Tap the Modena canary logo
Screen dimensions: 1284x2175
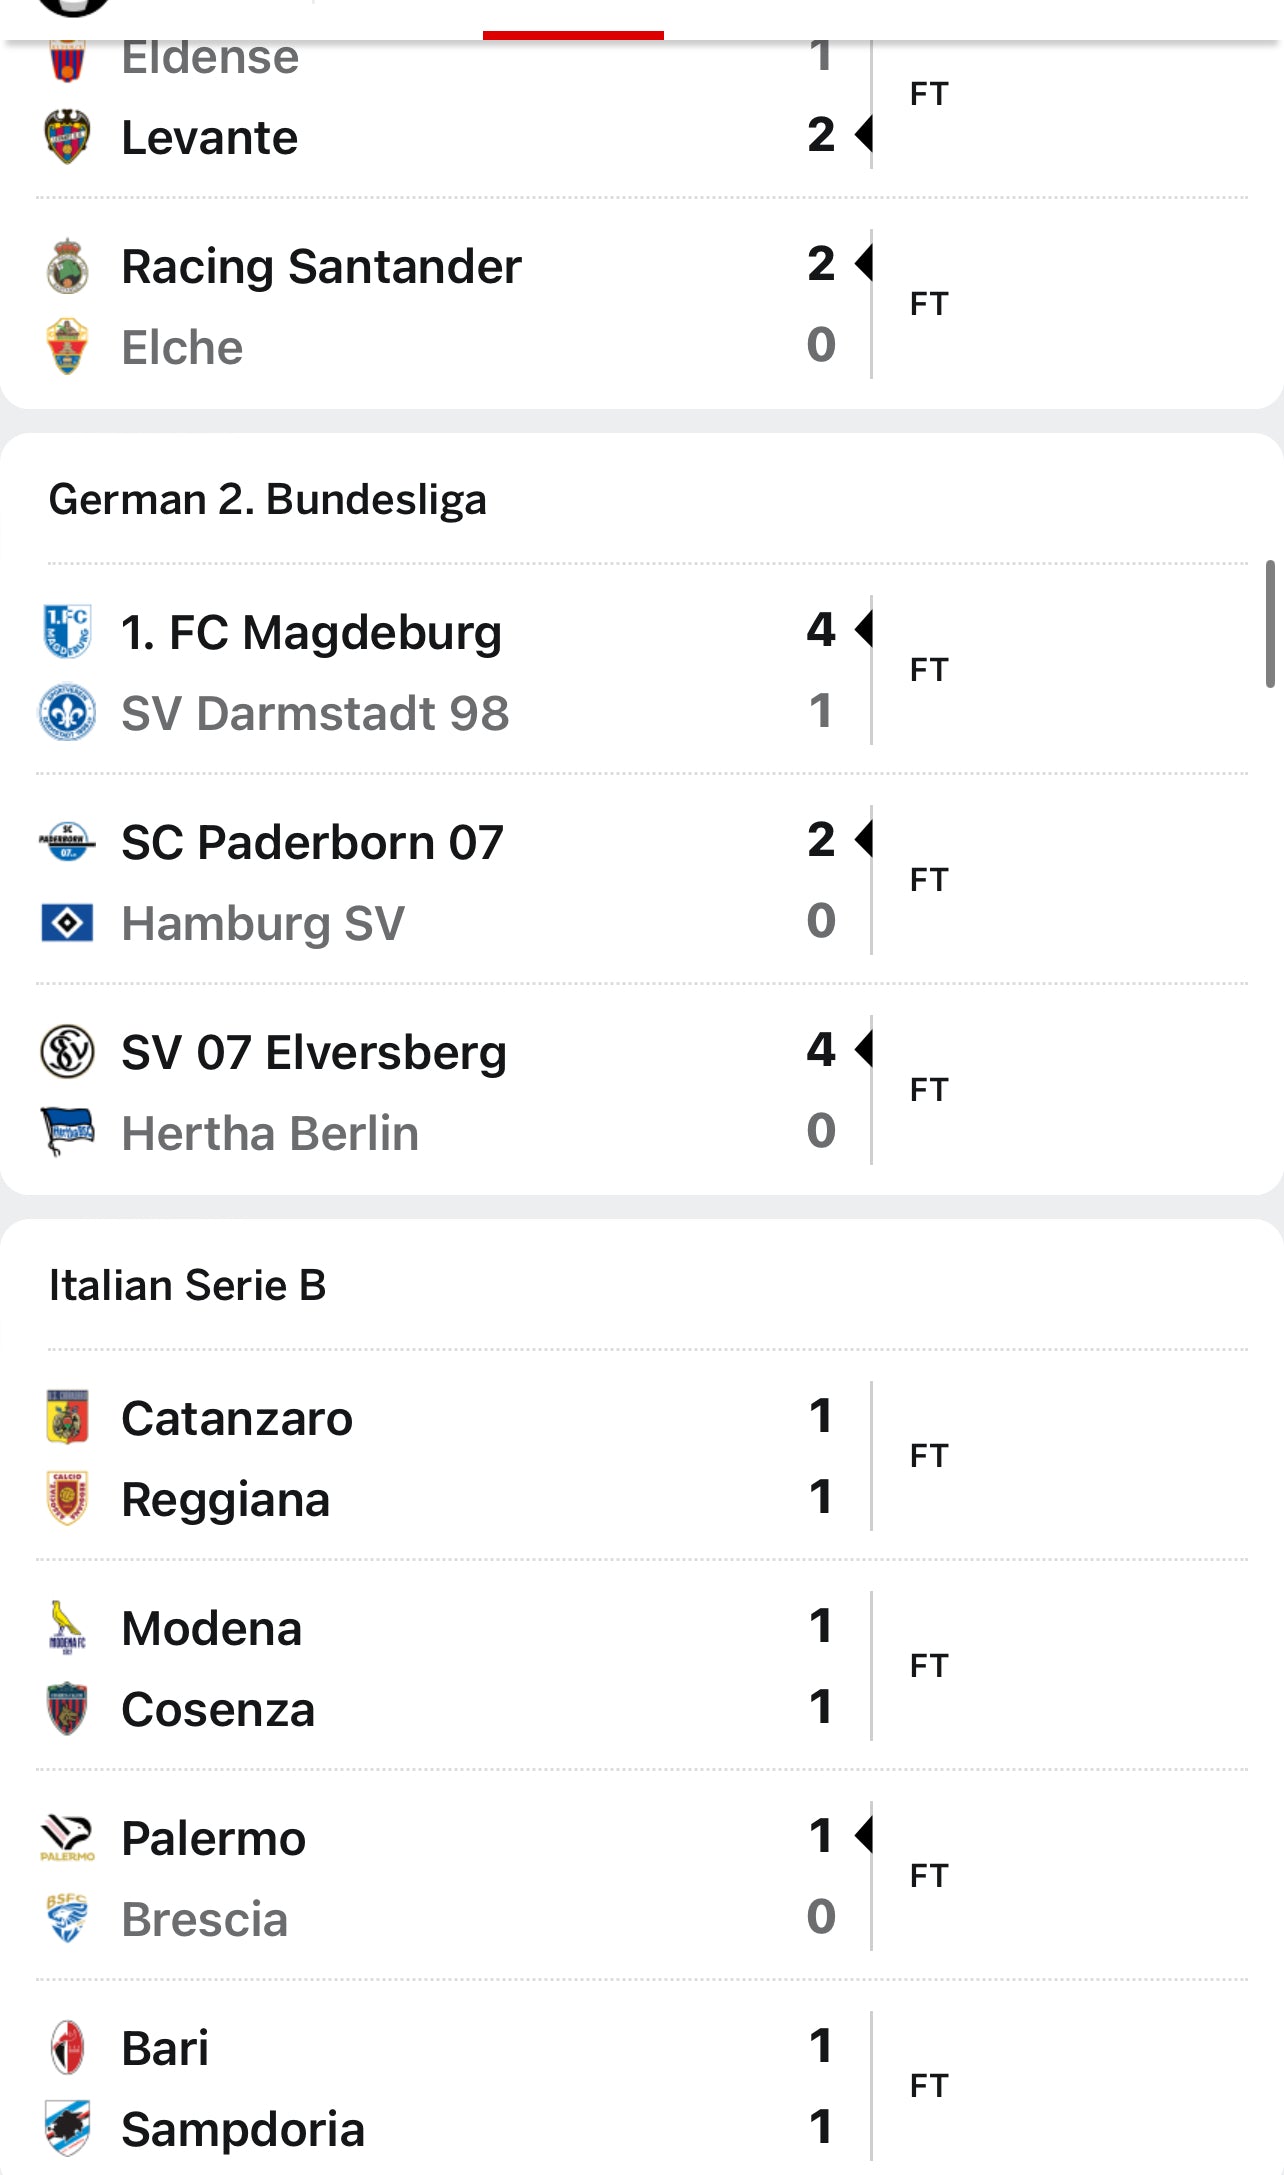67,1628
